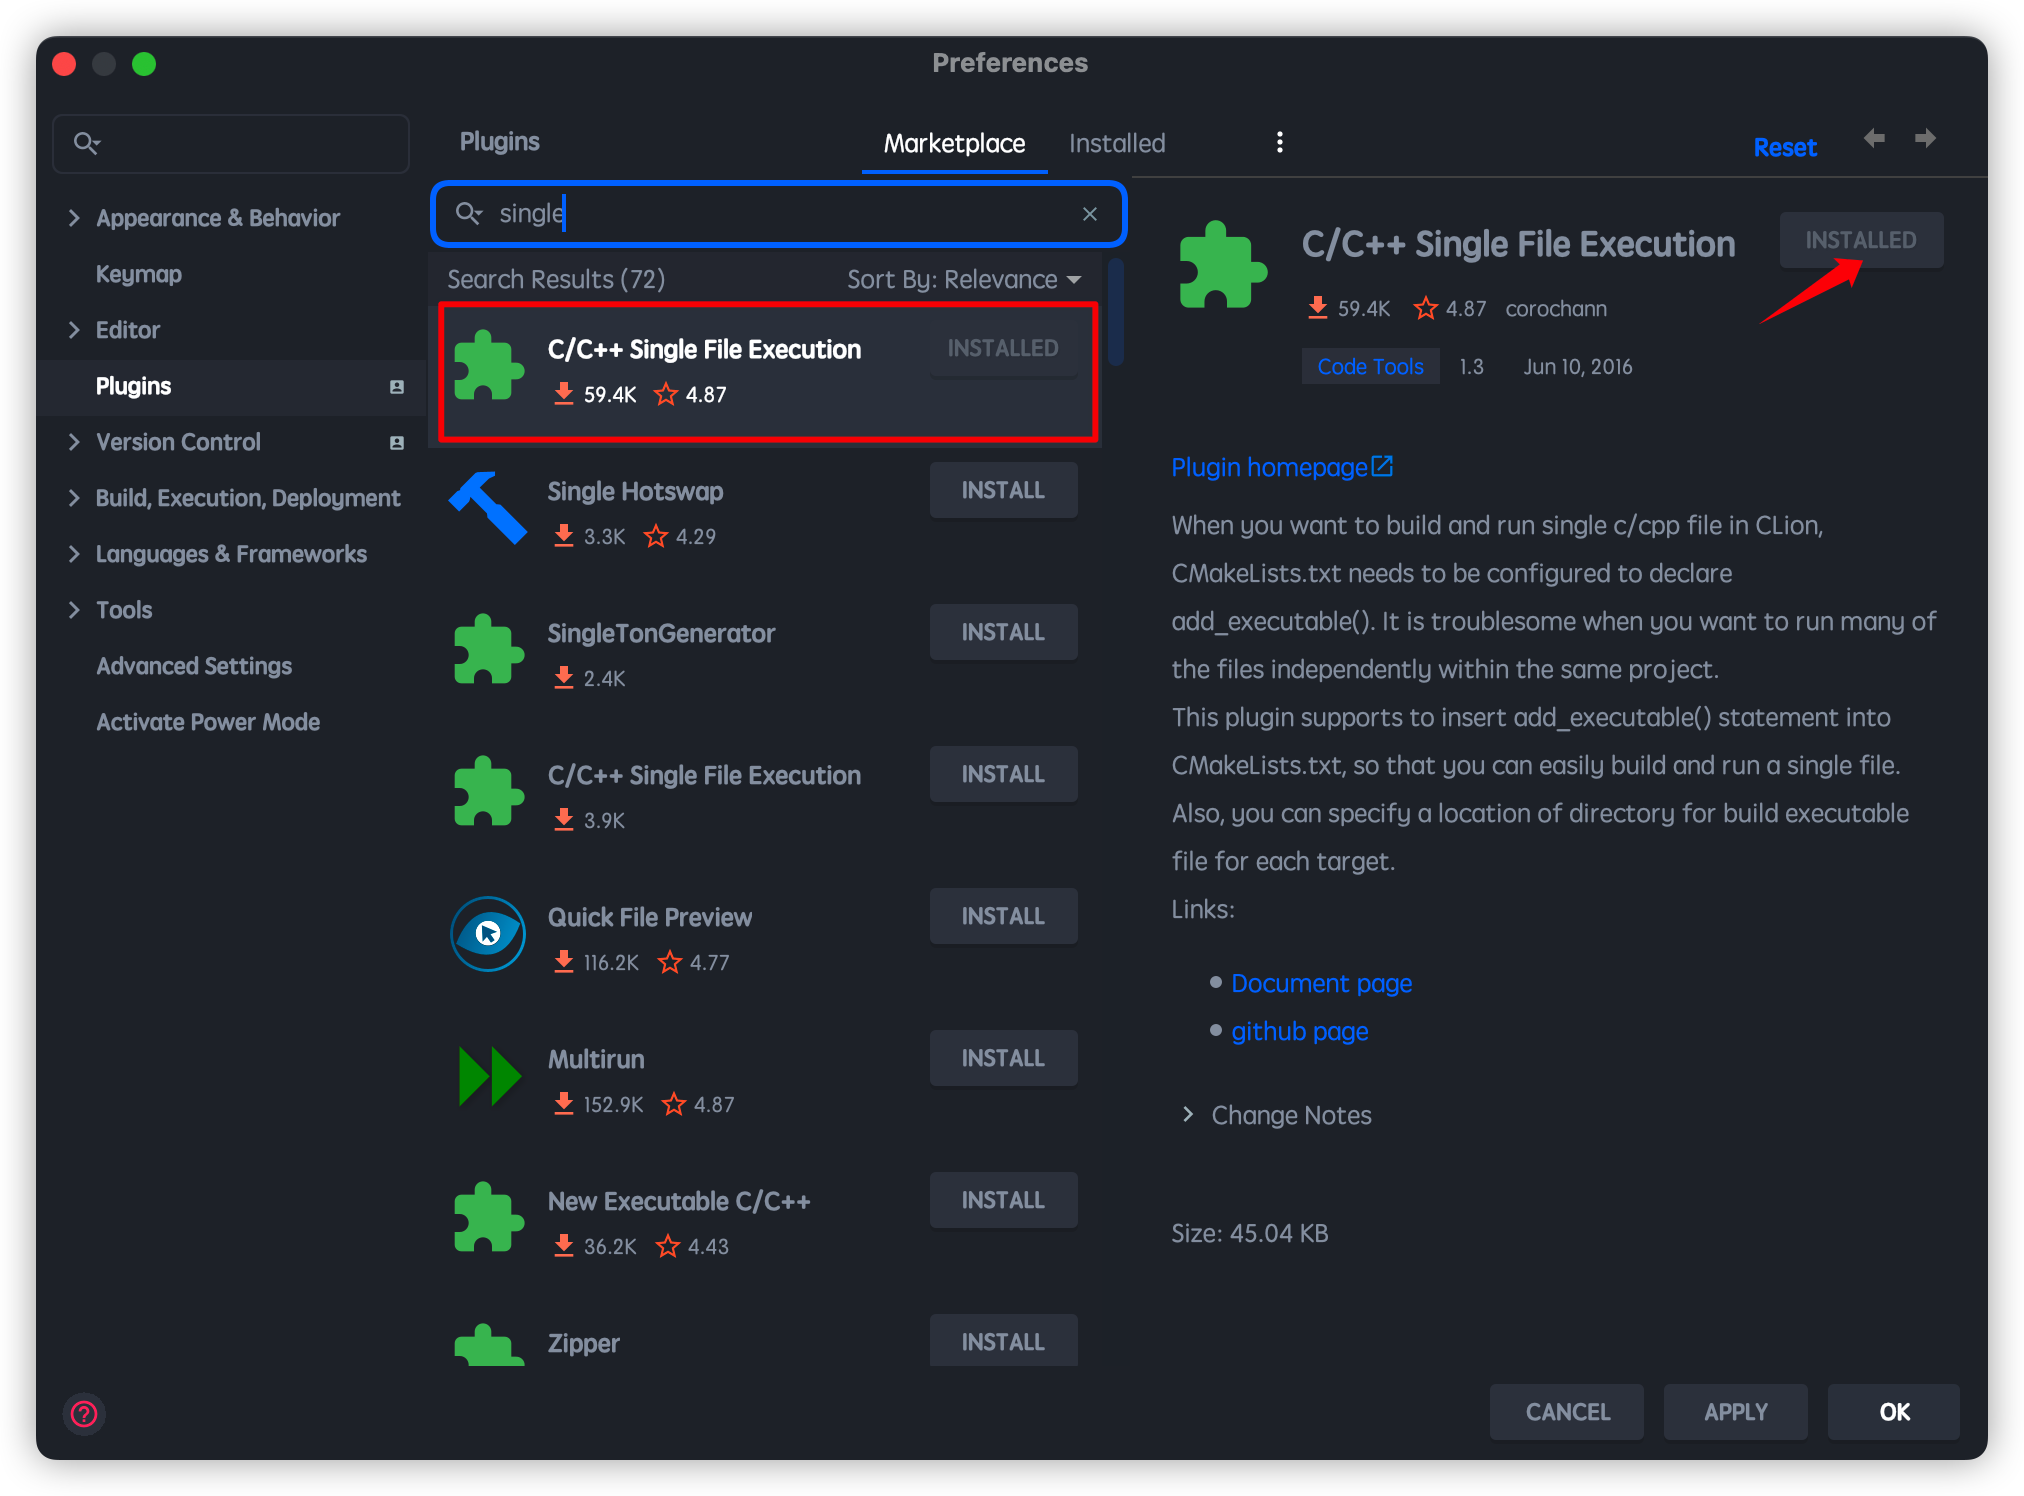Screen dimensions: 2024x1496
Task: Click the forward arrow navigation icon
Action: (x=1925, y=138)
